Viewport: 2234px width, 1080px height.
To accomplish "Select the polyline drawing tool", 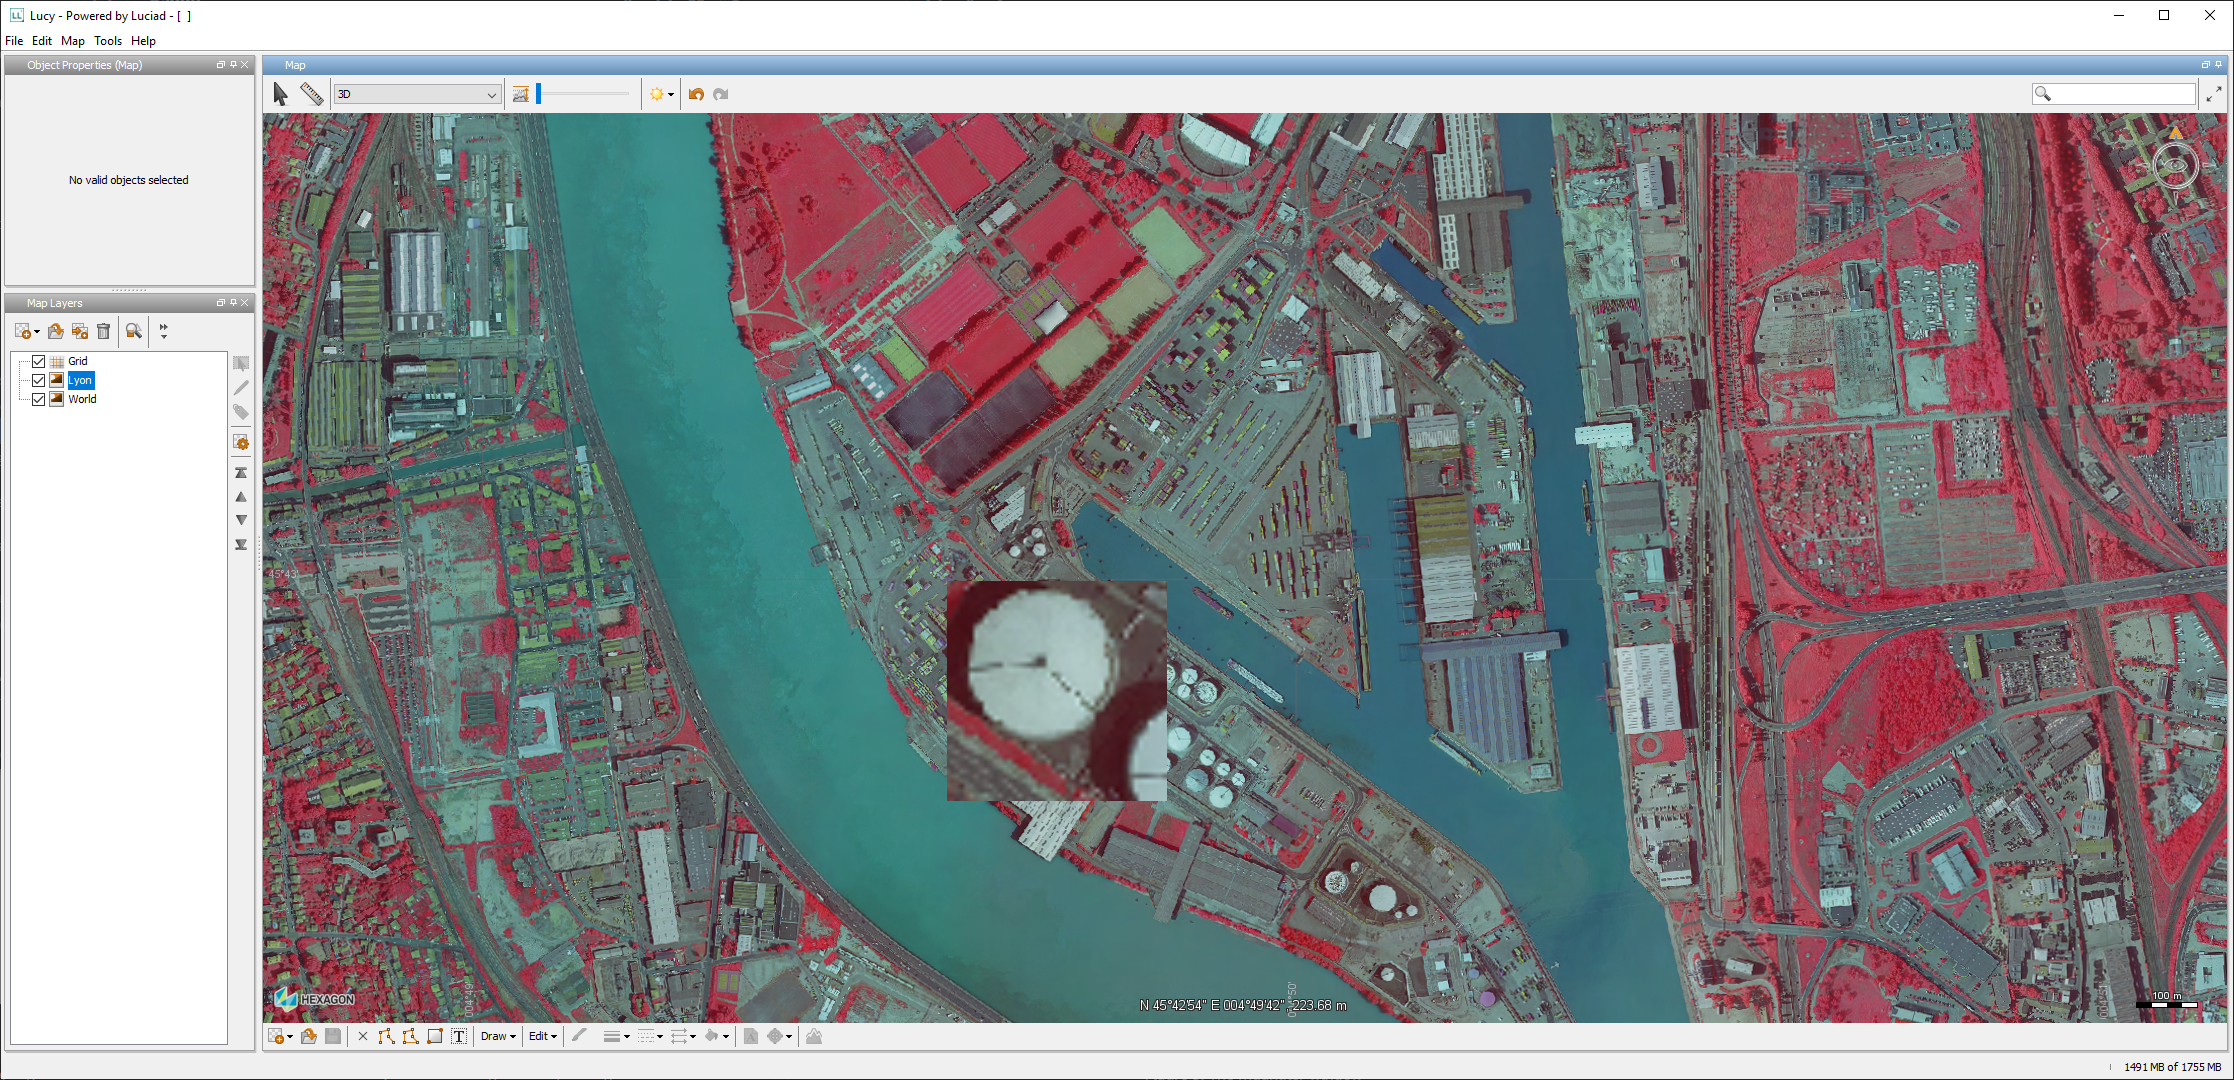I will tap(386, 1036).
